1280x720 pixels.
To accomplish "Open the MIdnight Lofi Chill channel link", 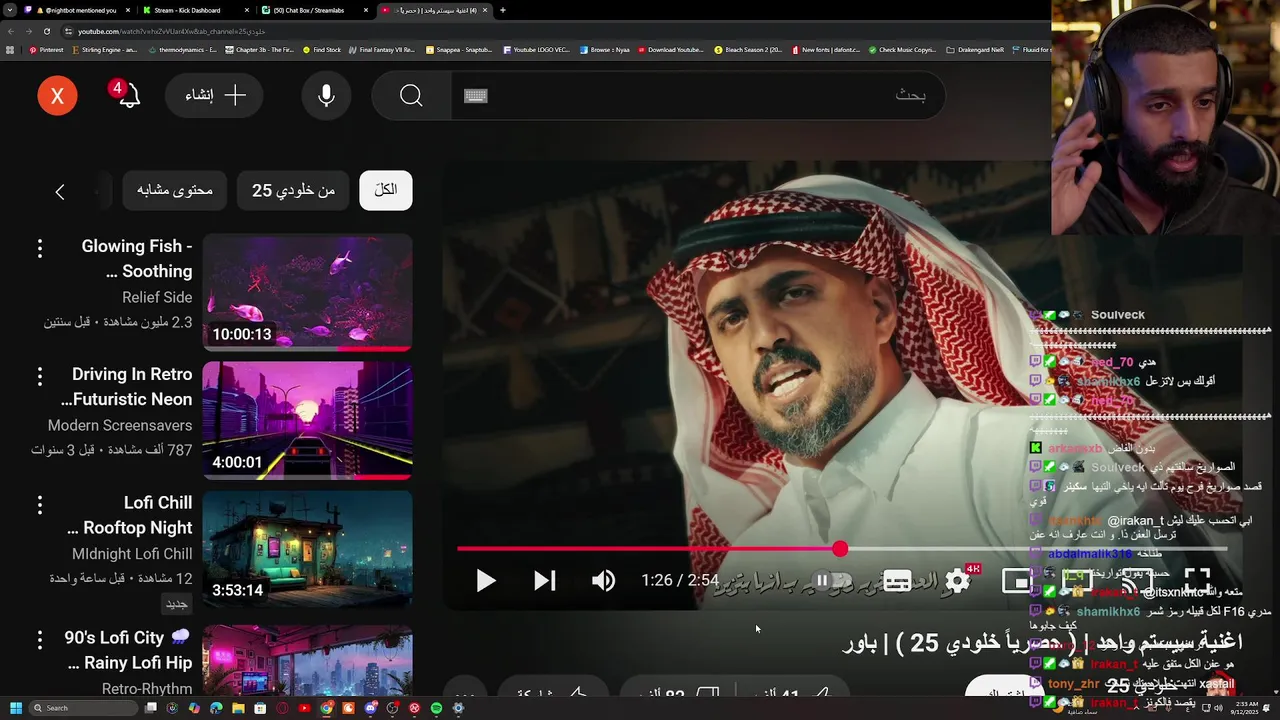I will click(132, 554).
